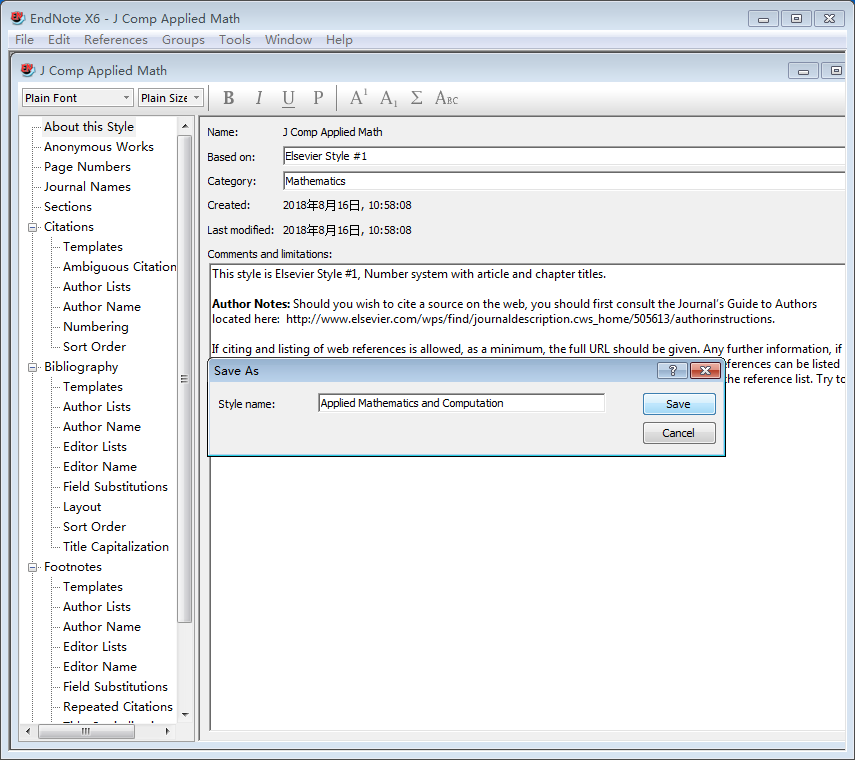
Task: Collapse the Bibliography tree node
Action: (33, 367)
